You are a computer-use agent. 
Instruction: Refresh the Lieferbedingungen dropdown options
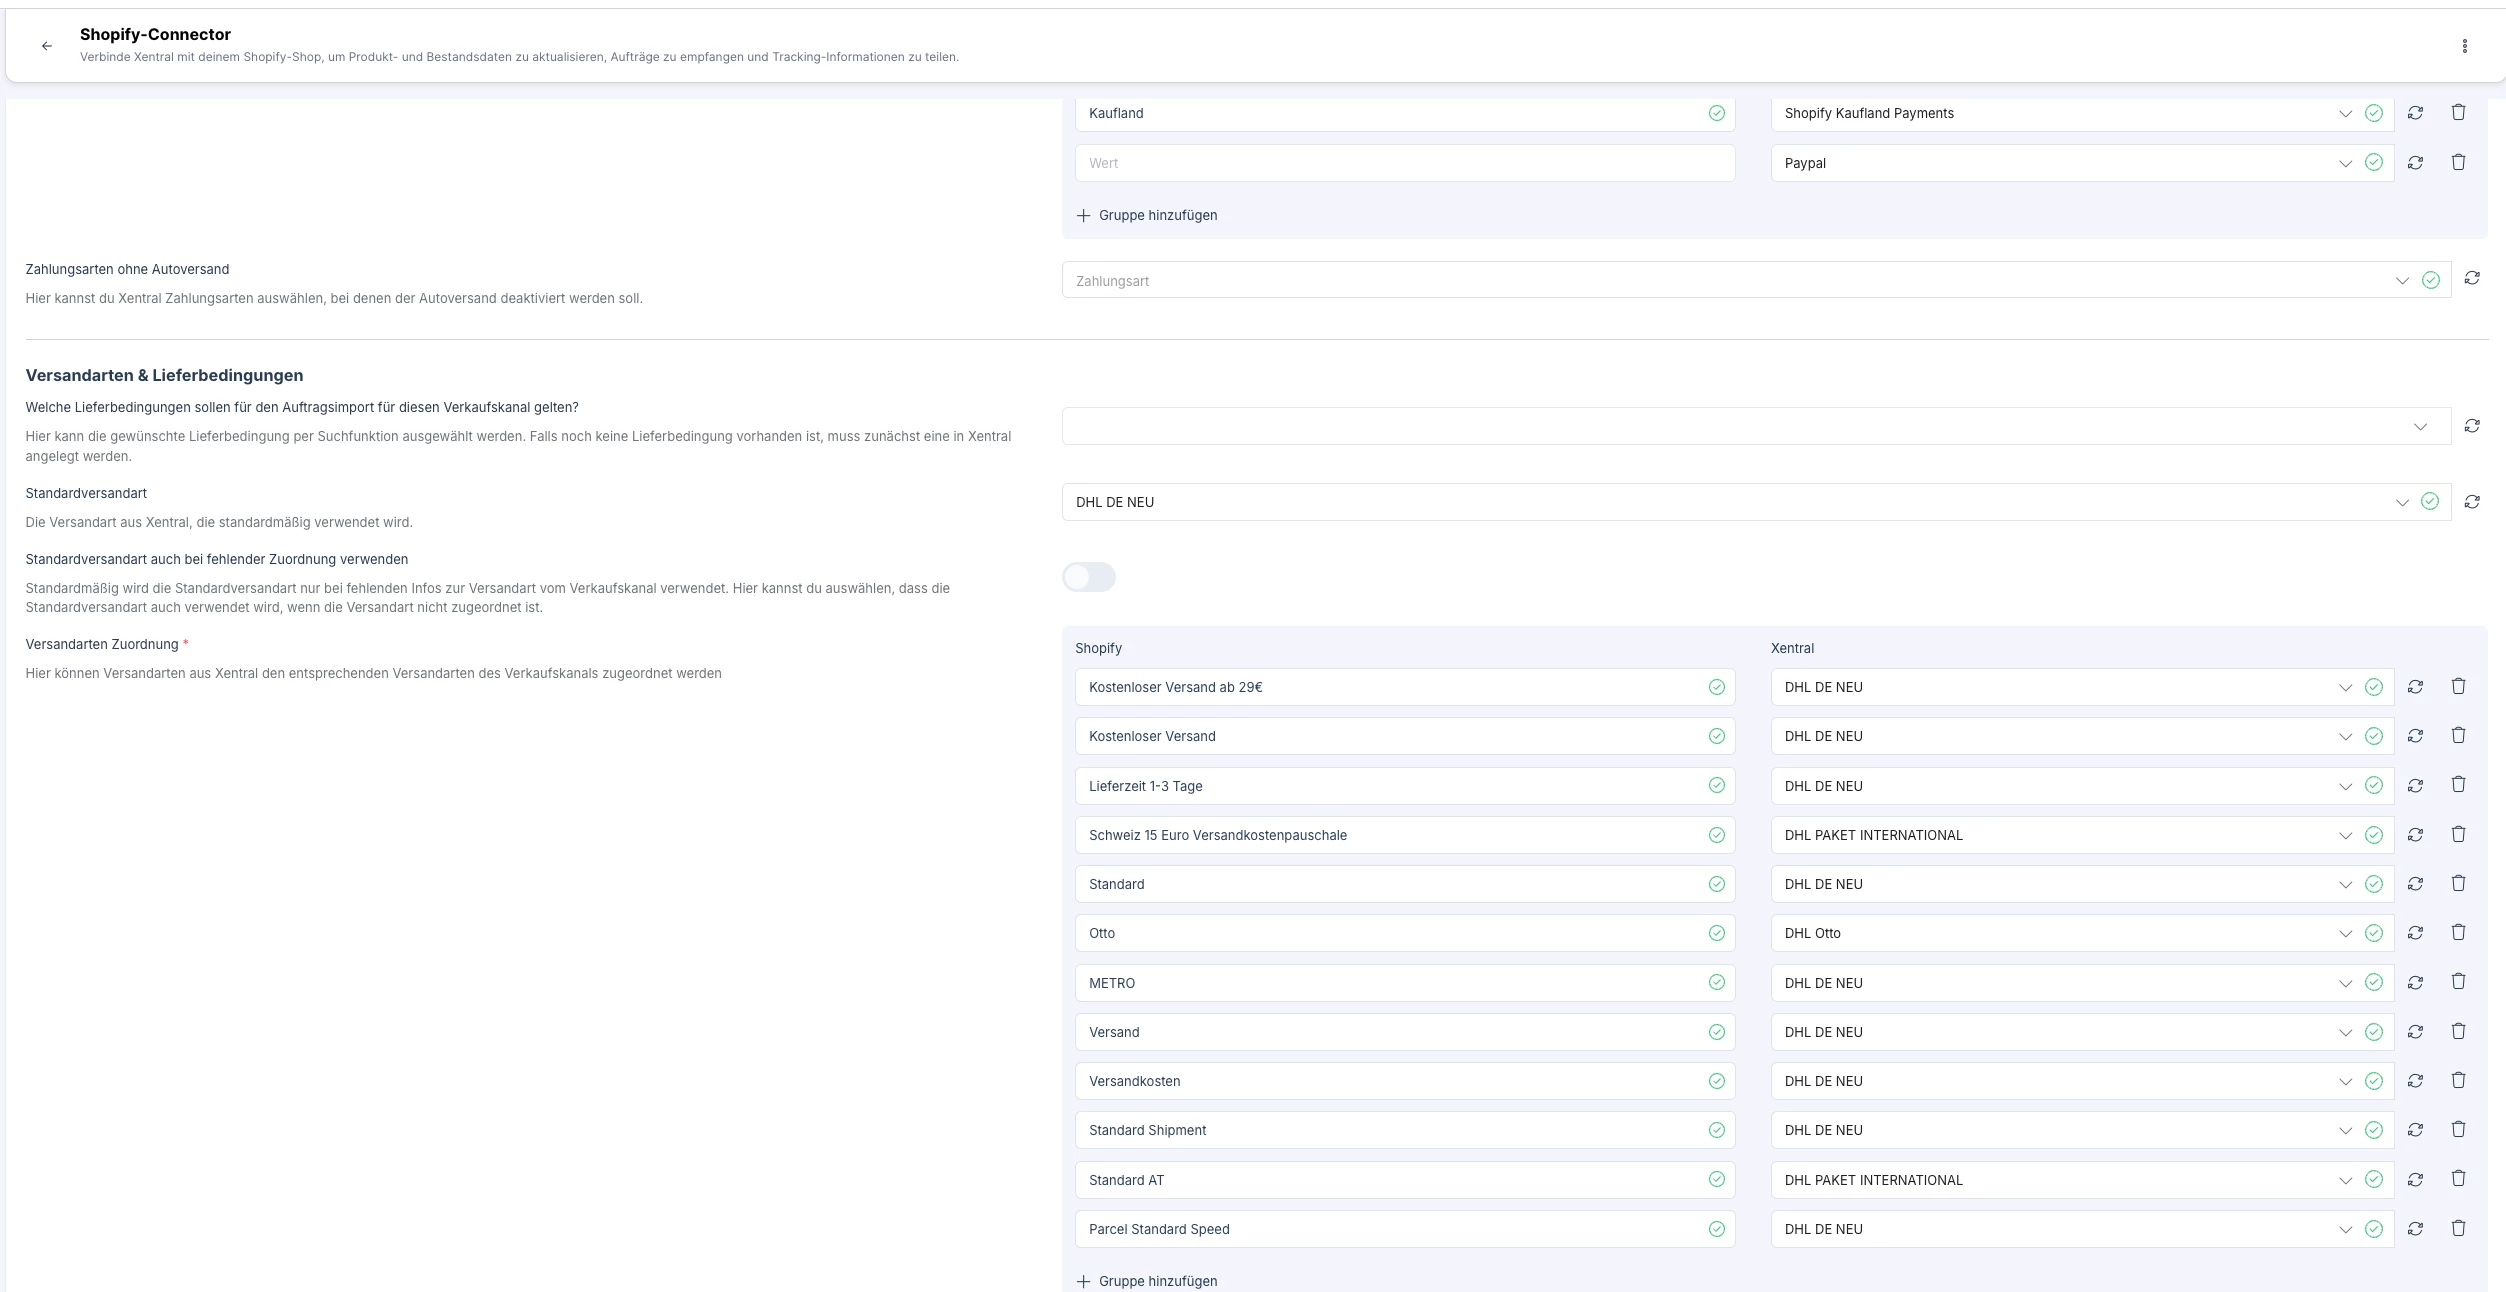click(x=2472, y=426)
